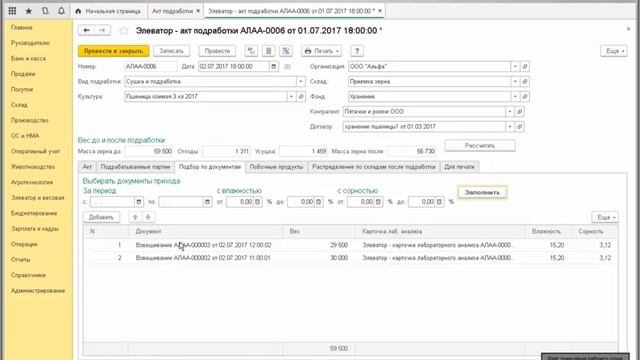Open period start date calendar
This screenshot has height=360, width=640.
click(x=139, y=202)
